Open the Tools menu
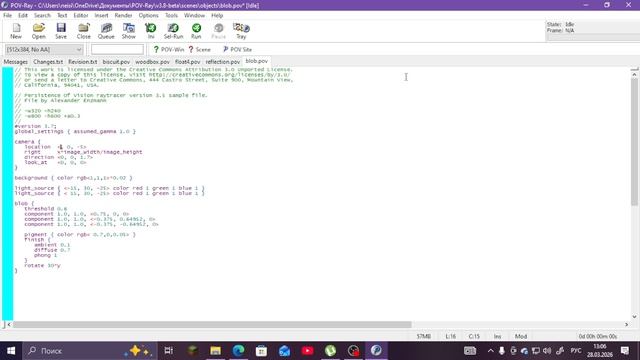This screenshot has height=360, width=640. [x=171, y=16]
